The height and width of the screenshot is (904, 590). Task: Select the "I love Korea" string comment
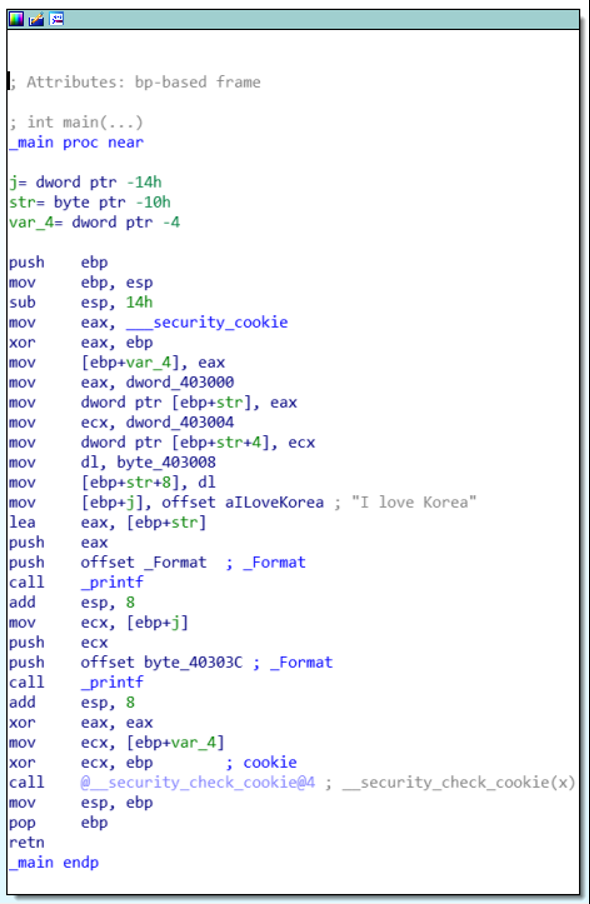pyautogui.click(x=414, y=503)
